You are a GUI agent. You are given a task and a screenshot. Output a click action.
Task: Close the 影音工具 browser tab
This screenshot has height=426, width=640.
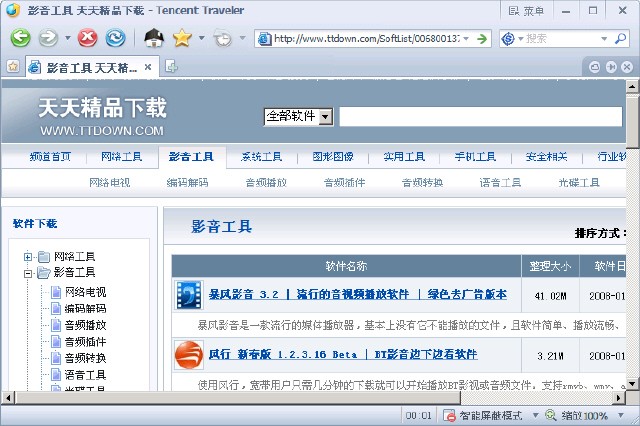click(x=148, y=67)
